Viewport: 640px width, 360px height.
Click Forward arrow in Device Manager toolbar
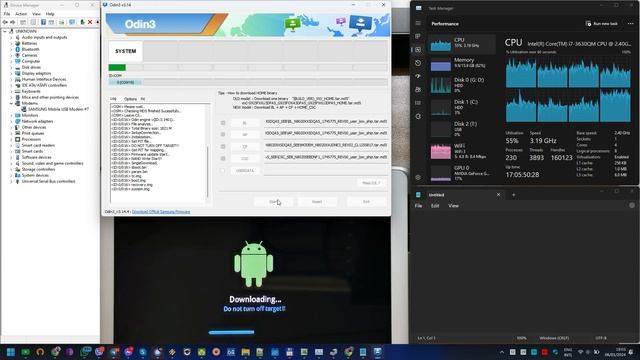click(13, 22)
